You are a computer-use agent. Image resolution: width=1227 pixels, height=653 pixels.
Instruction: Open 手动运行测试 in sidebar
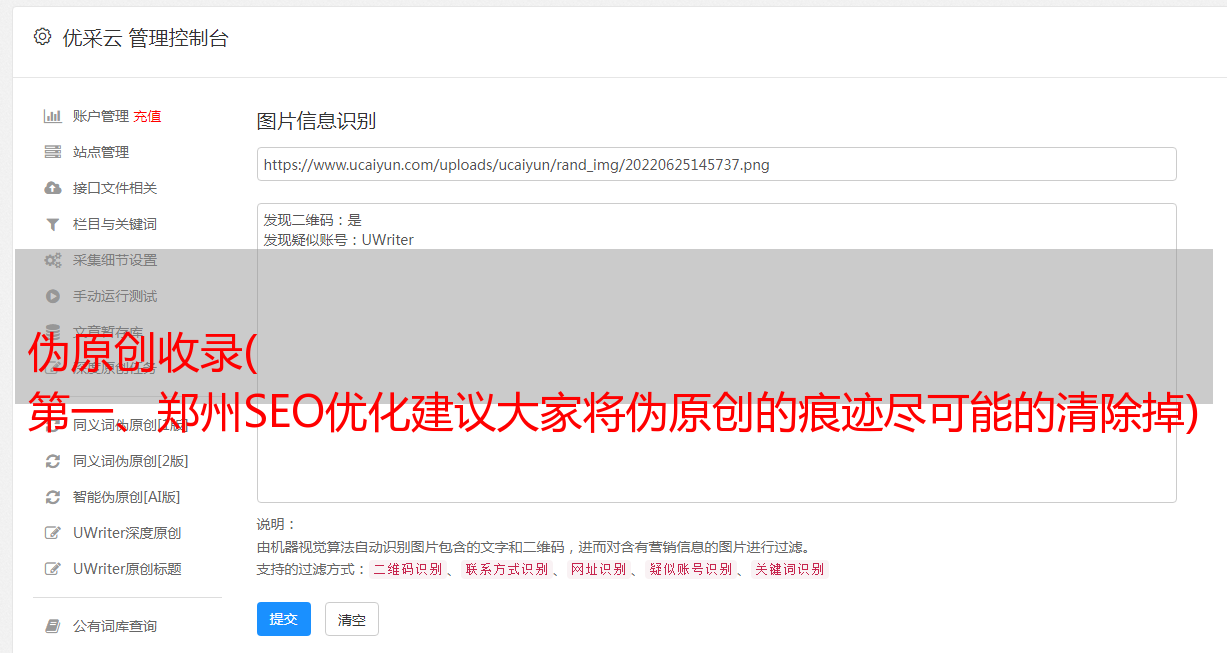(x=115, y=296)
